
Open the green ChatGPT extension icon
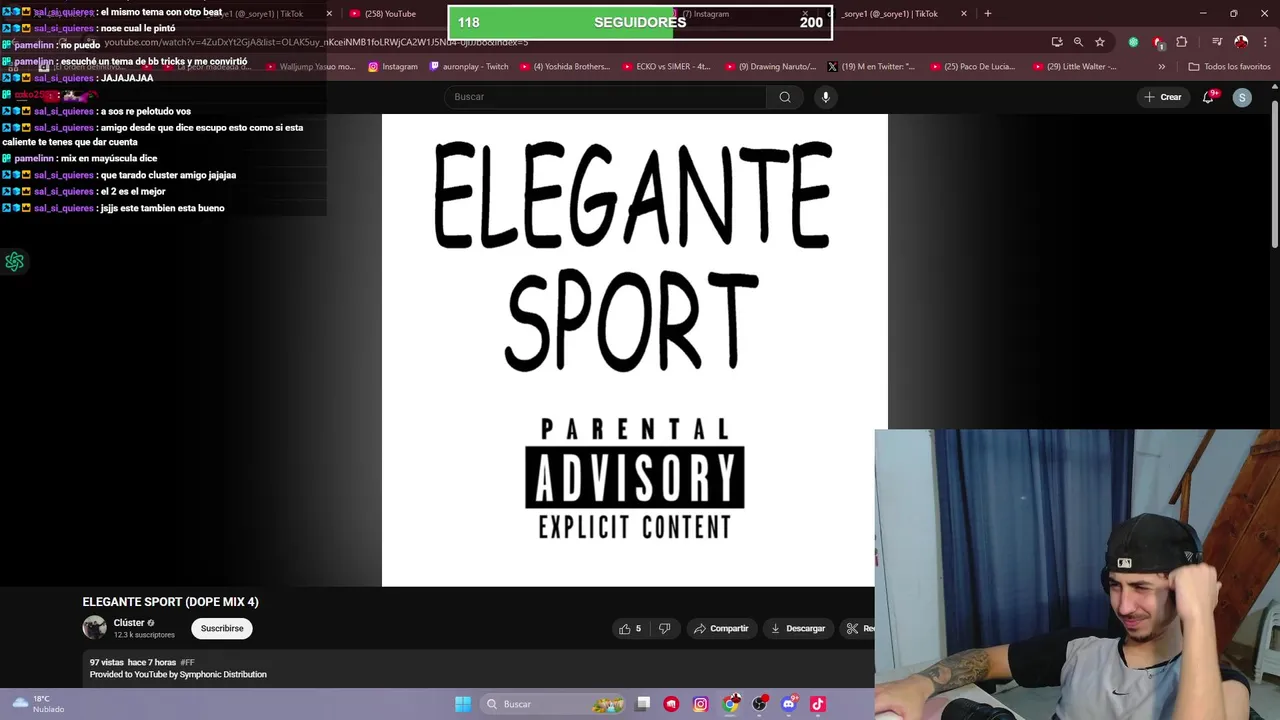[1133, 42]
